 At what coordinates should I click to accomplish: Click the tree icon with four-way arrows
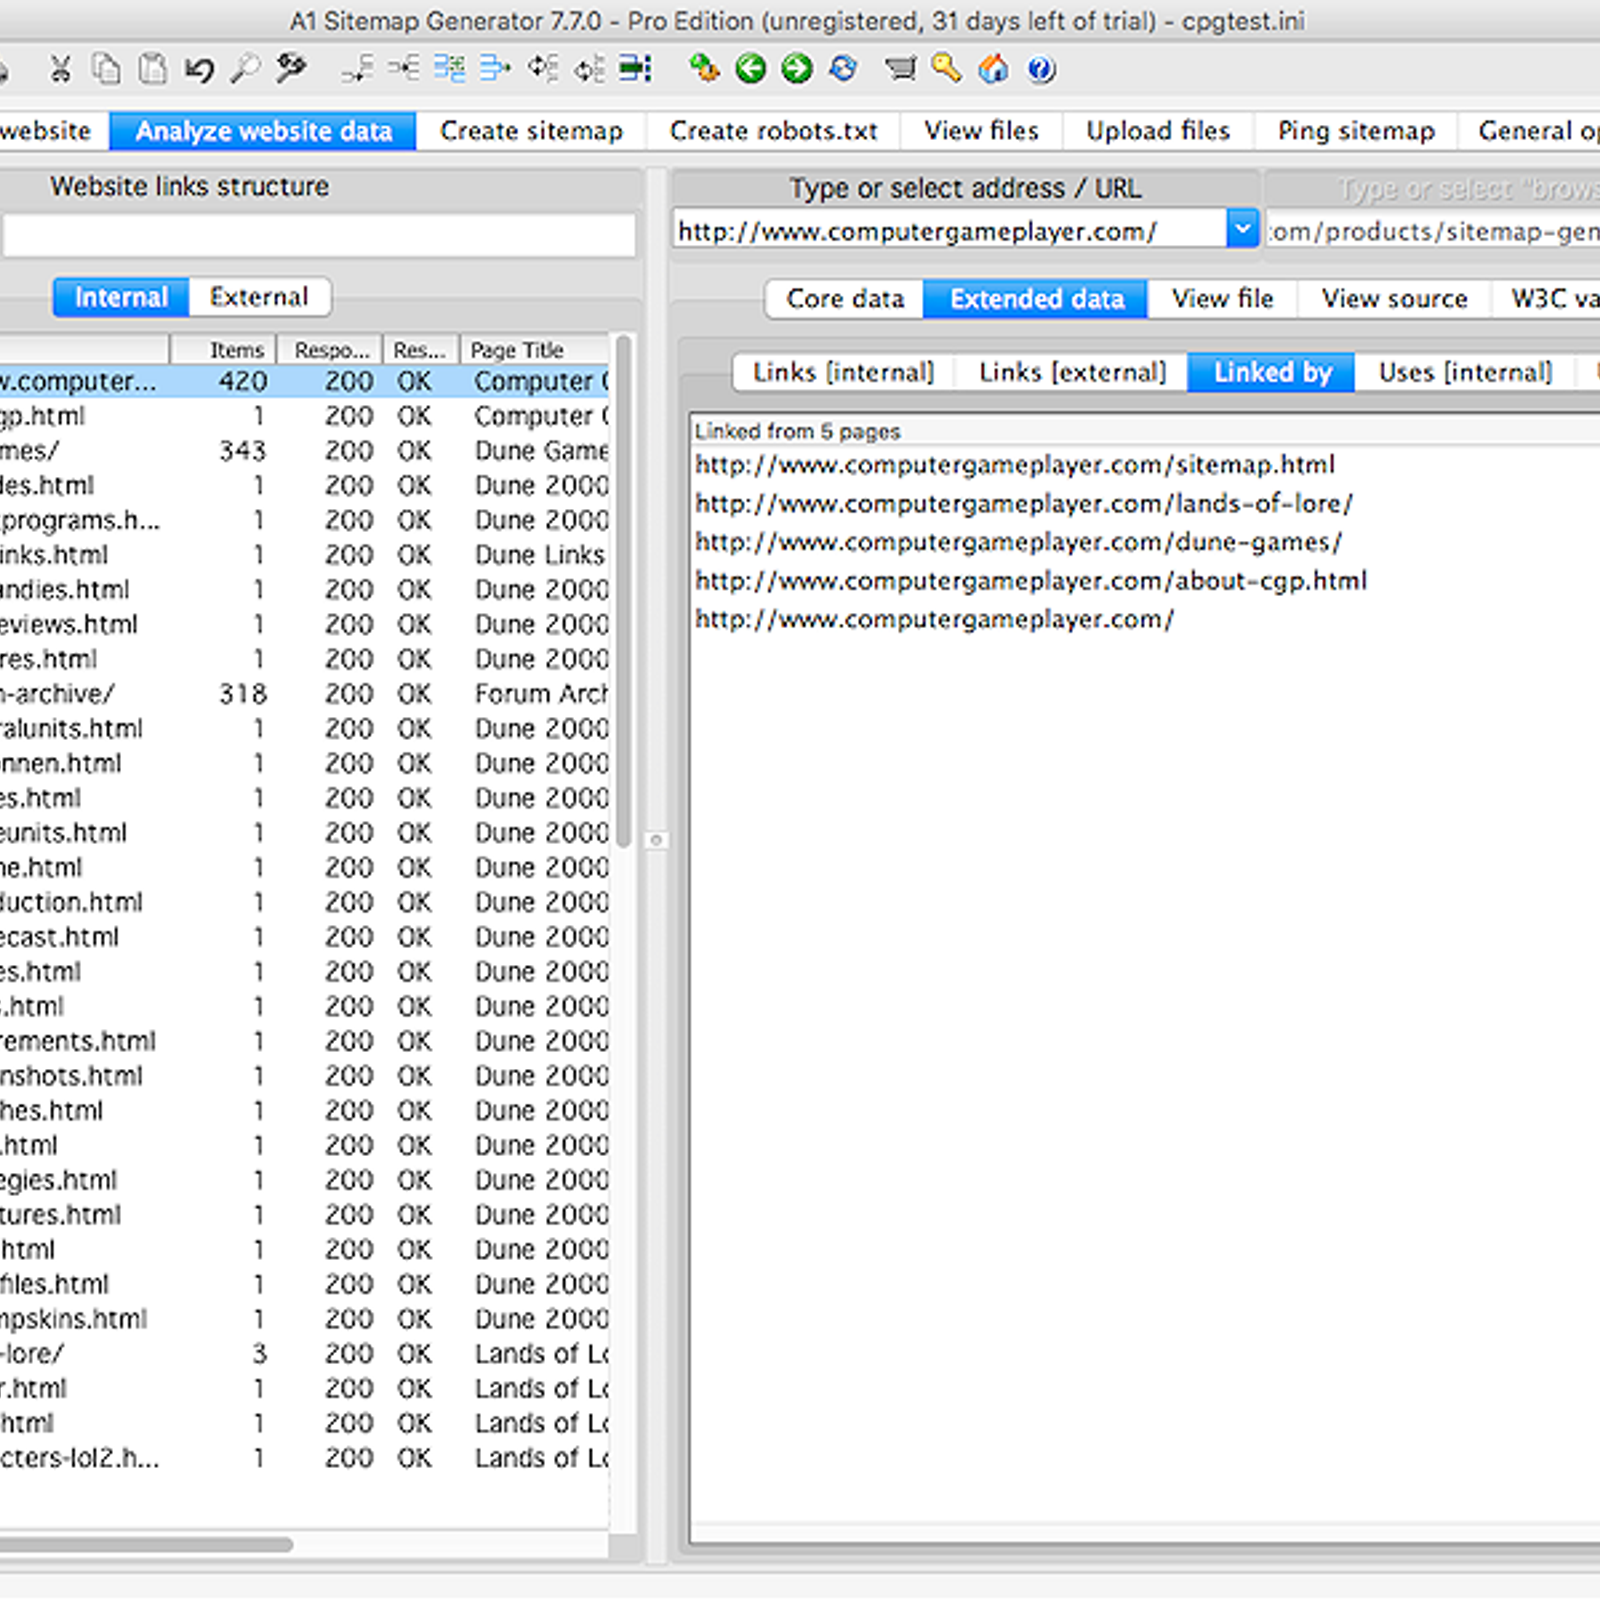(543, 69)
